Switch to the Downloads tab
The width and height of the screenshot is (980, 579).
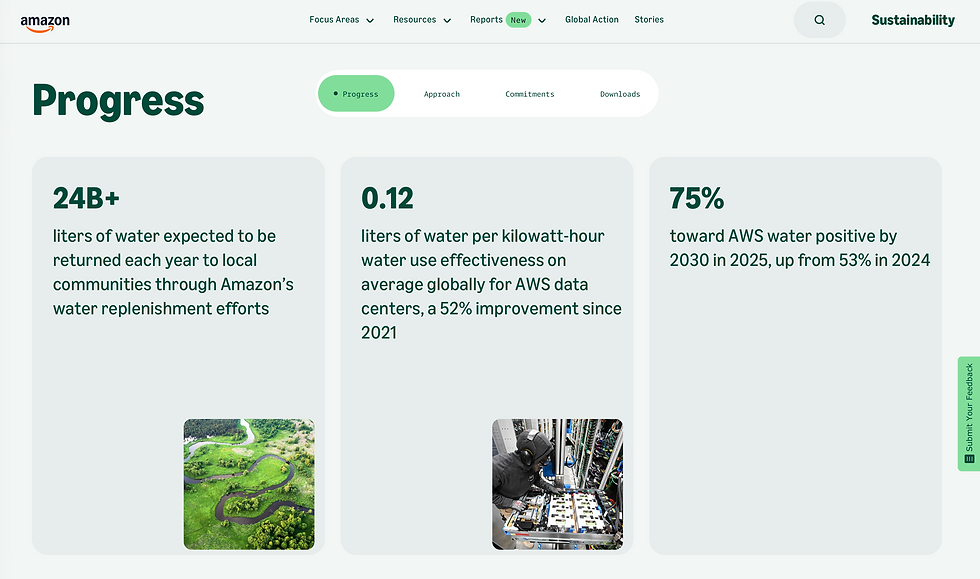620,94
